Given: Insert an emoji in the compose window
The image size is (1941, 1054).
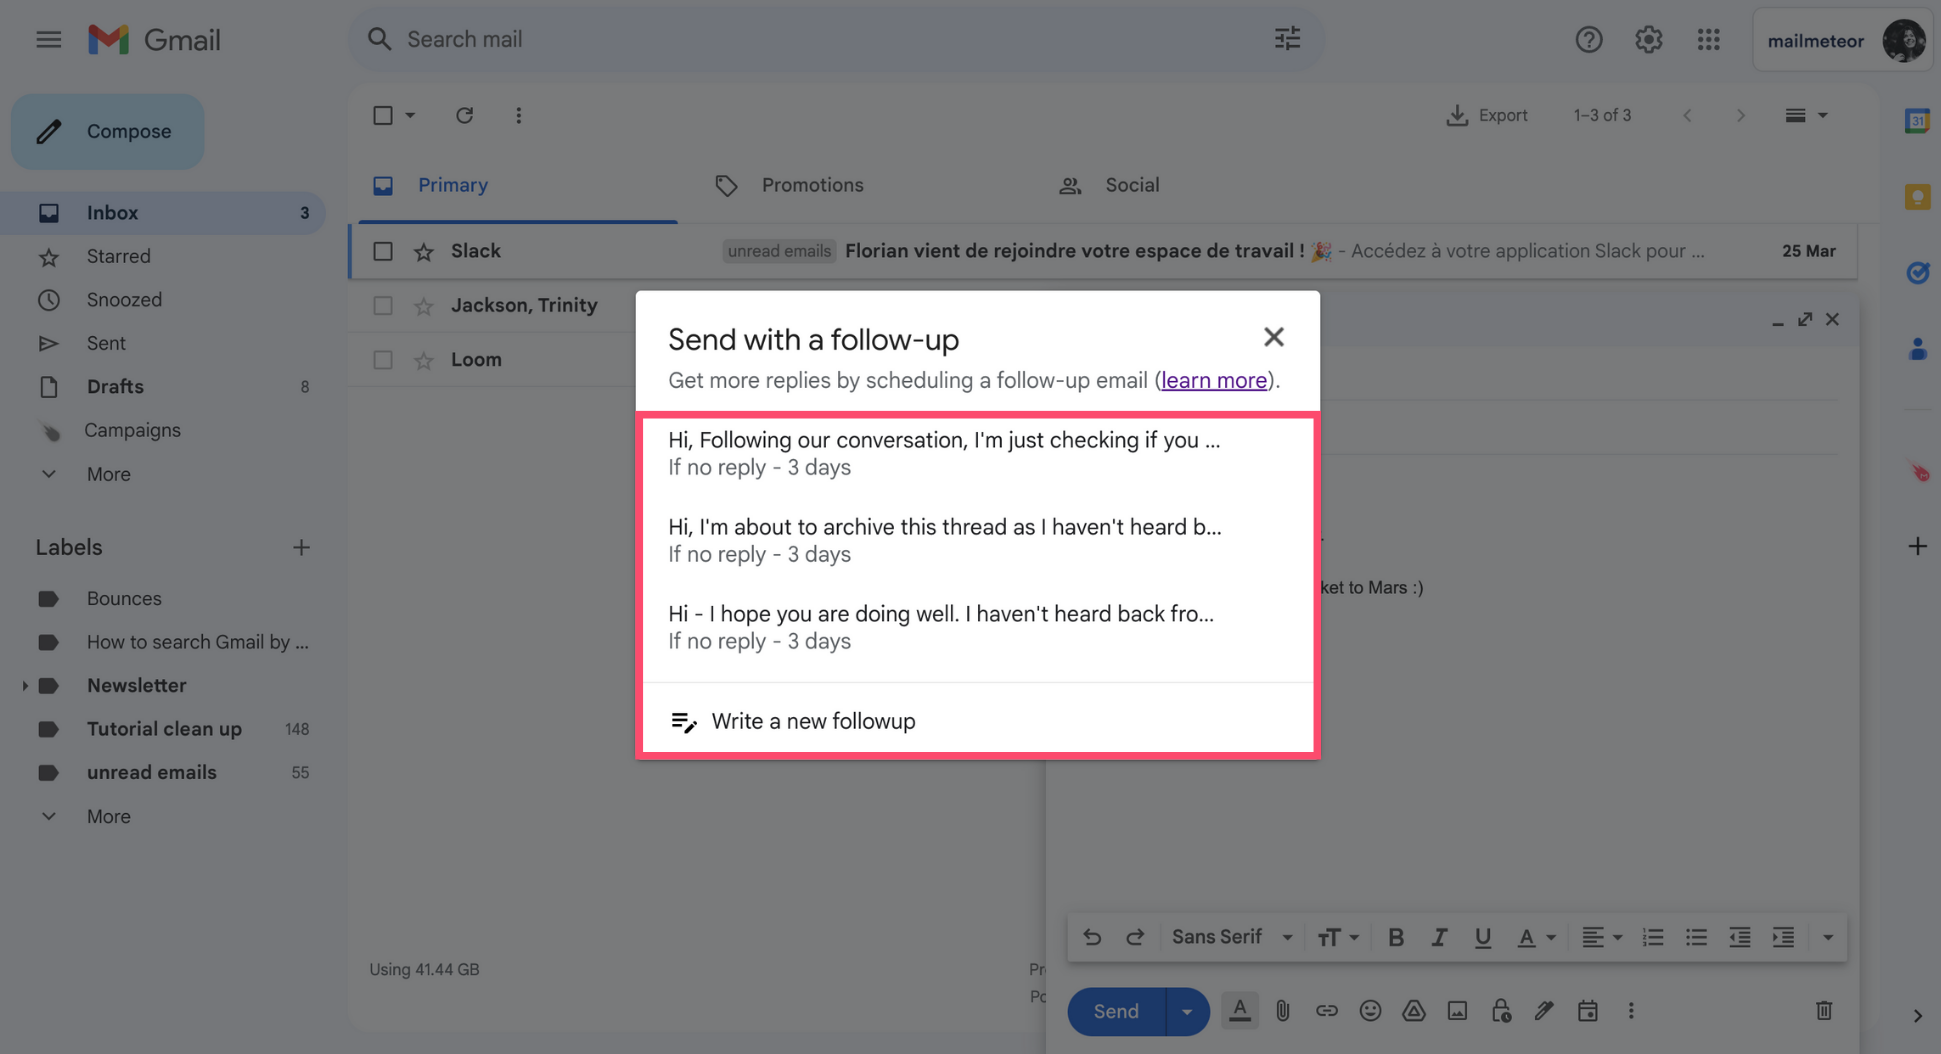Looking at the screenshot, I should [x=1370, y=1011].
